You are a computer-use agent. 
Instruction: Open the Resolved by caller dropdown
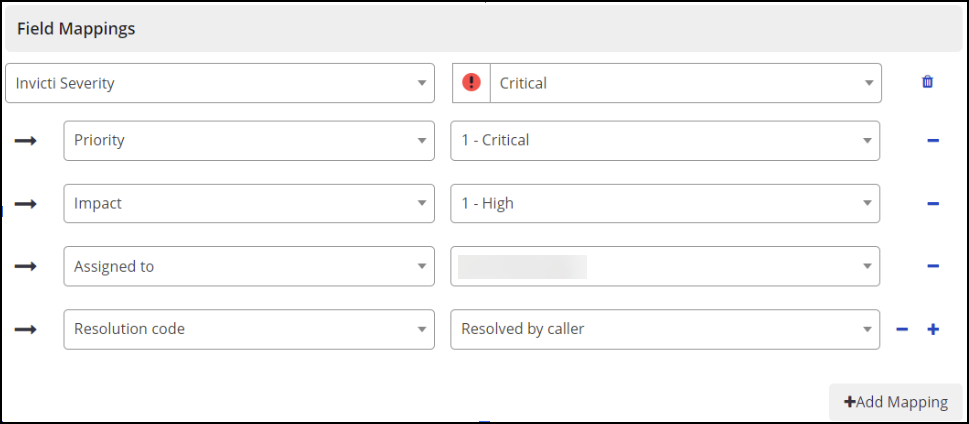(x=665, y=329)
